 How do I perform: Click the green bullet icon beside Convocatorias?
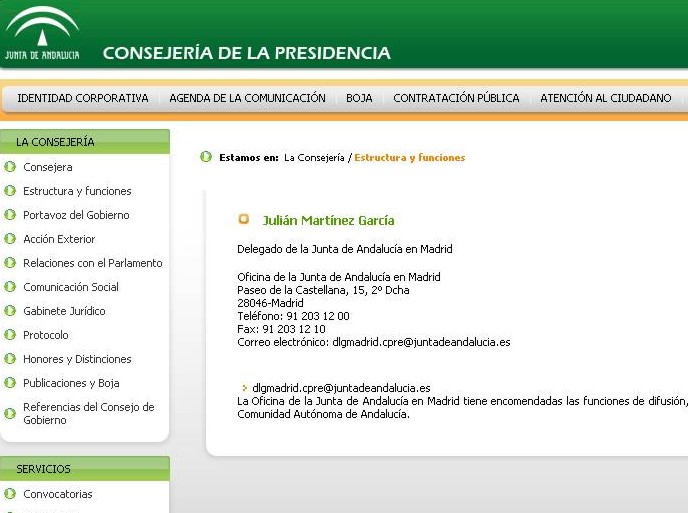click(10, 494)
